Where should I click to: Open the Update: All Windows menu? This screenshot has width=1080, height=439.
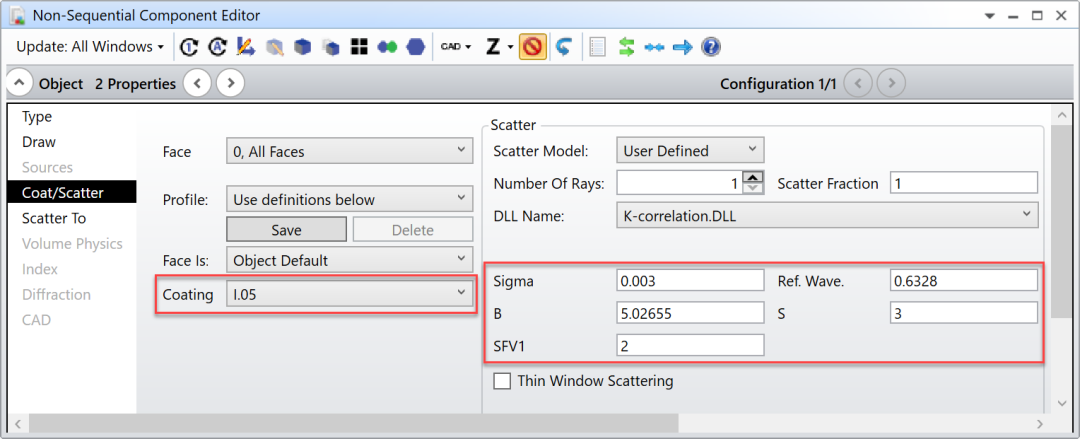tap(90, 47)
